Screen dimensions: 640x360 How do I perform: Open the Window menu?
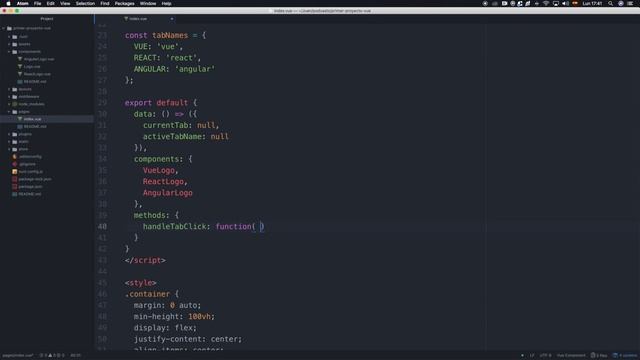pyautogui.click(x=148, y=3)
